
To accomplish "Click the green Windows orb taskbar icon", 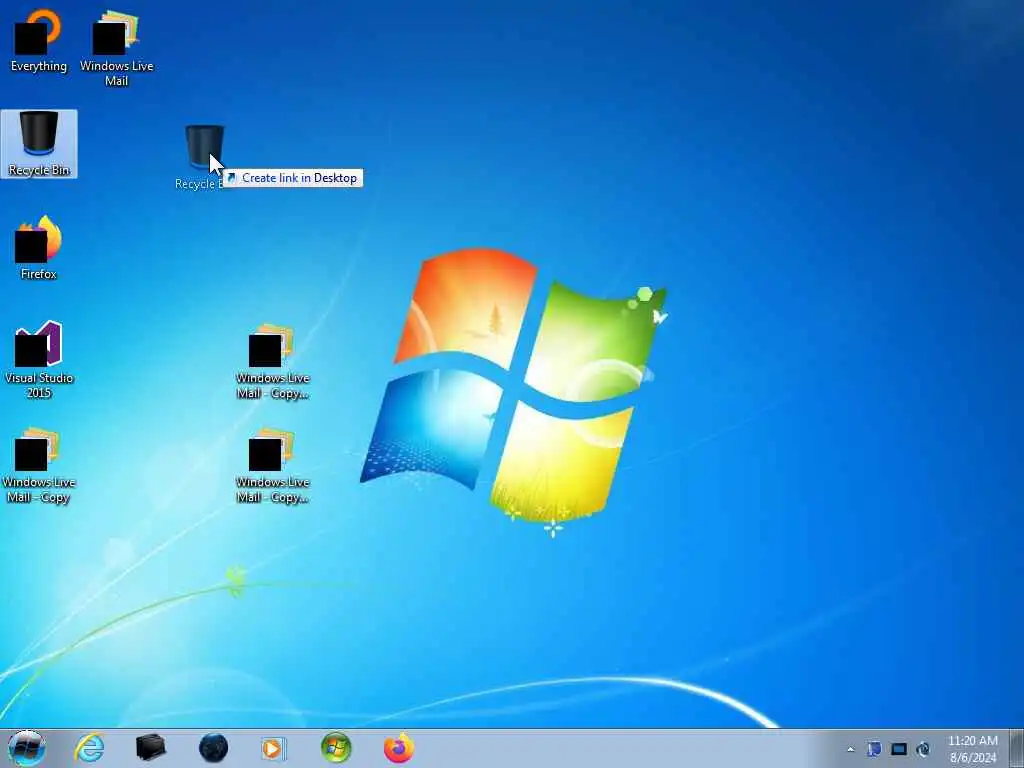I will (336, 748).
